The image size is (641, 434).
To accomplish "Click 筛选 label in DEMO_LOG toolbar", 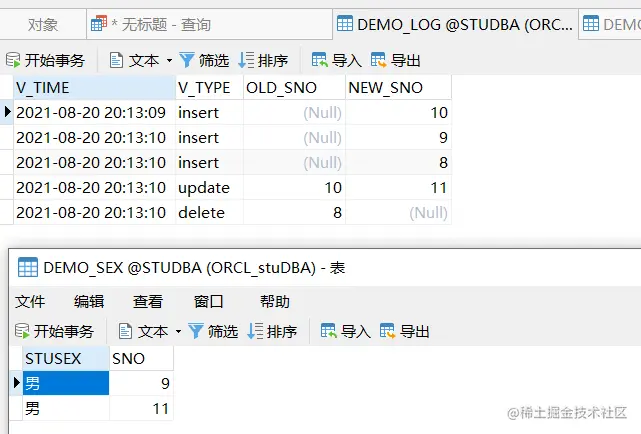I will pyautogui.click(x=214, y=60).
